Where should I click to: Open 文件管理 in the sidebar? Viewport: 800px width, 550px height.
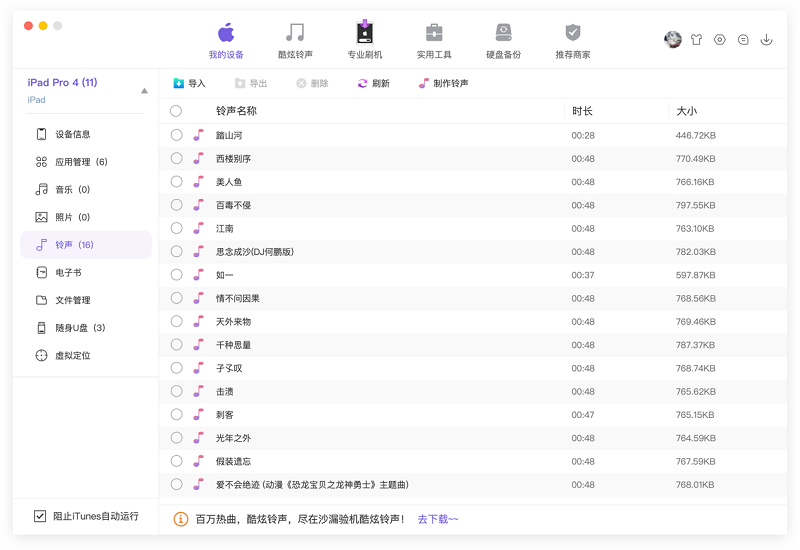(x=72, y=300)
